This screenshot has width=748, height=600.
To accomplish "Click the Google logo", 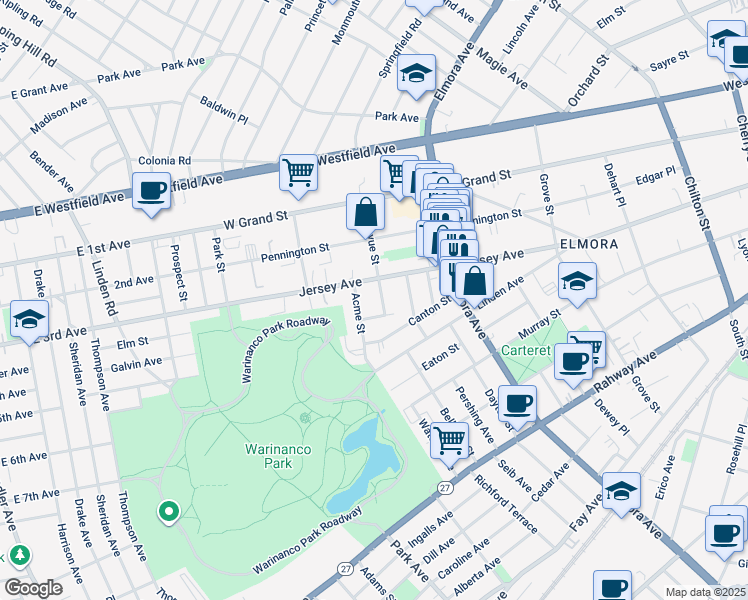I will pyautogui.click(x=33, y=588).
